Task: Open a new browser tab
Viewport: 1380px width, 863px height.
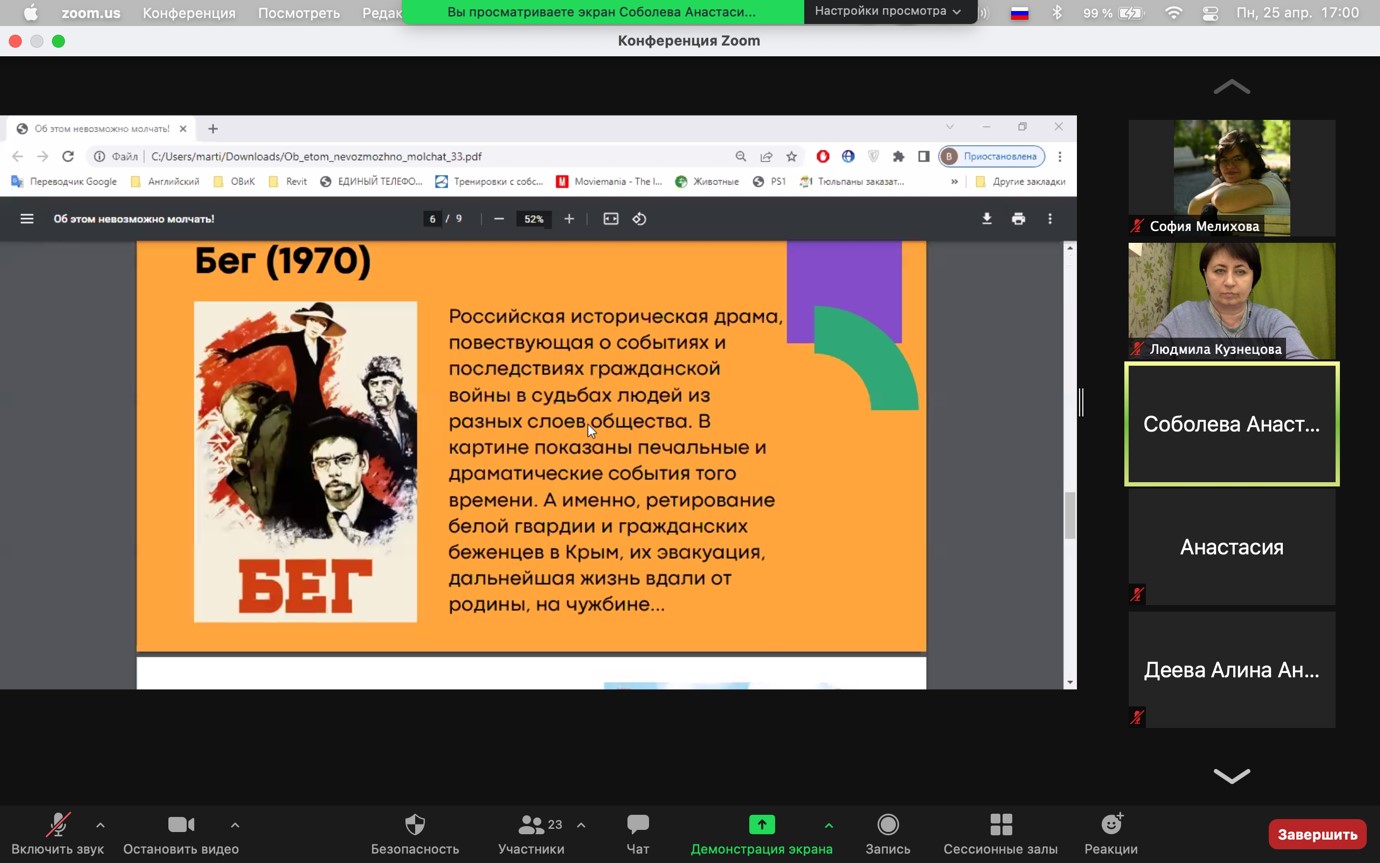Action: [x=213, y=128]
